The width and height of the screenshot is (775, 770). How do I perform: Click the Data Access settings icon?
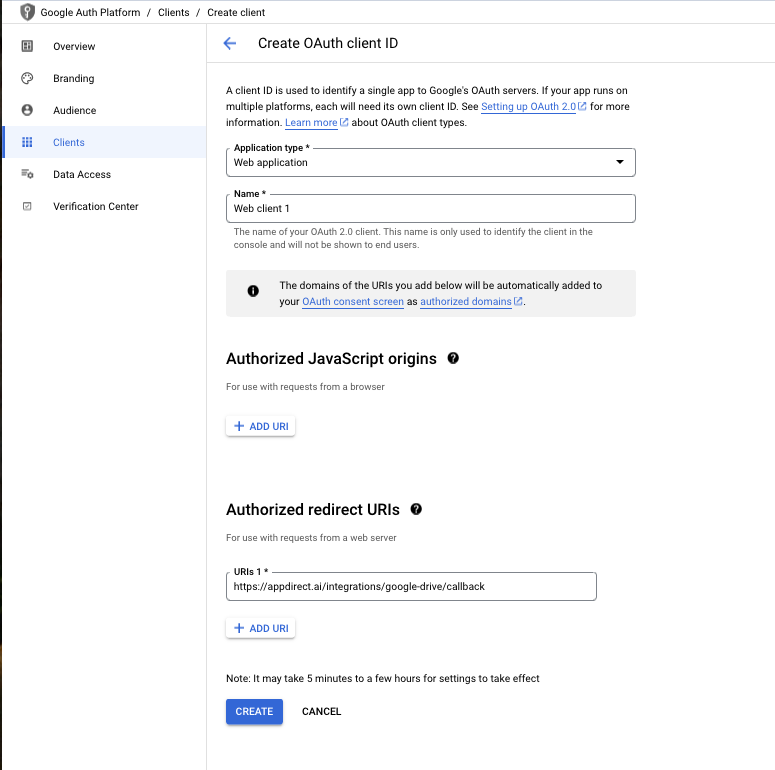click(x=27, y=174)
